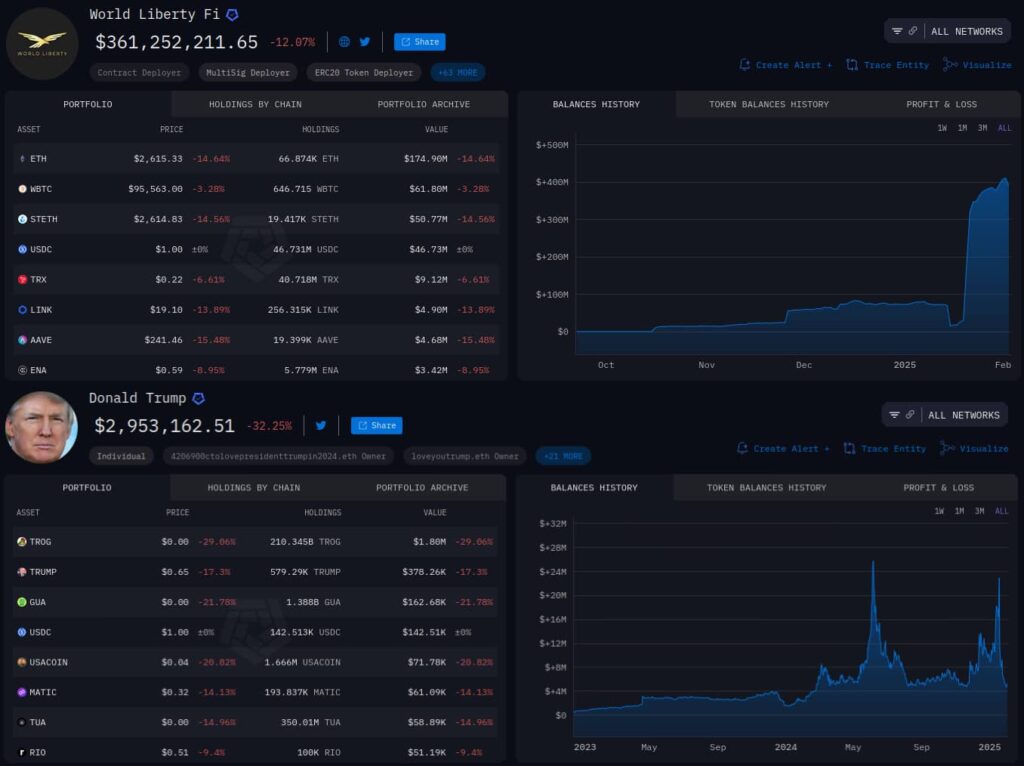Viewport: 1024px width, 766px height.
Task: Open Donald Trump's Token Balances History tab
Action: (767, 487)
